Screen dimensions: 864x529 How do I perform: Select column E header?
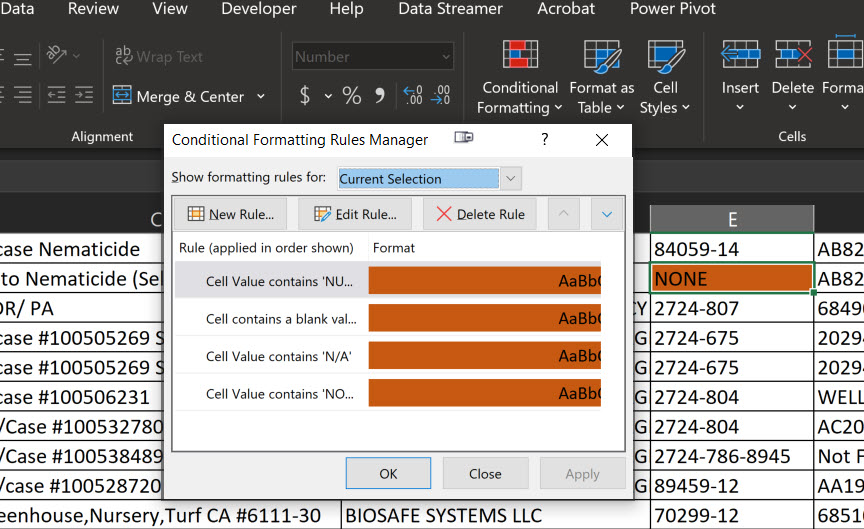pyautogui.click(x=732, y=219)
